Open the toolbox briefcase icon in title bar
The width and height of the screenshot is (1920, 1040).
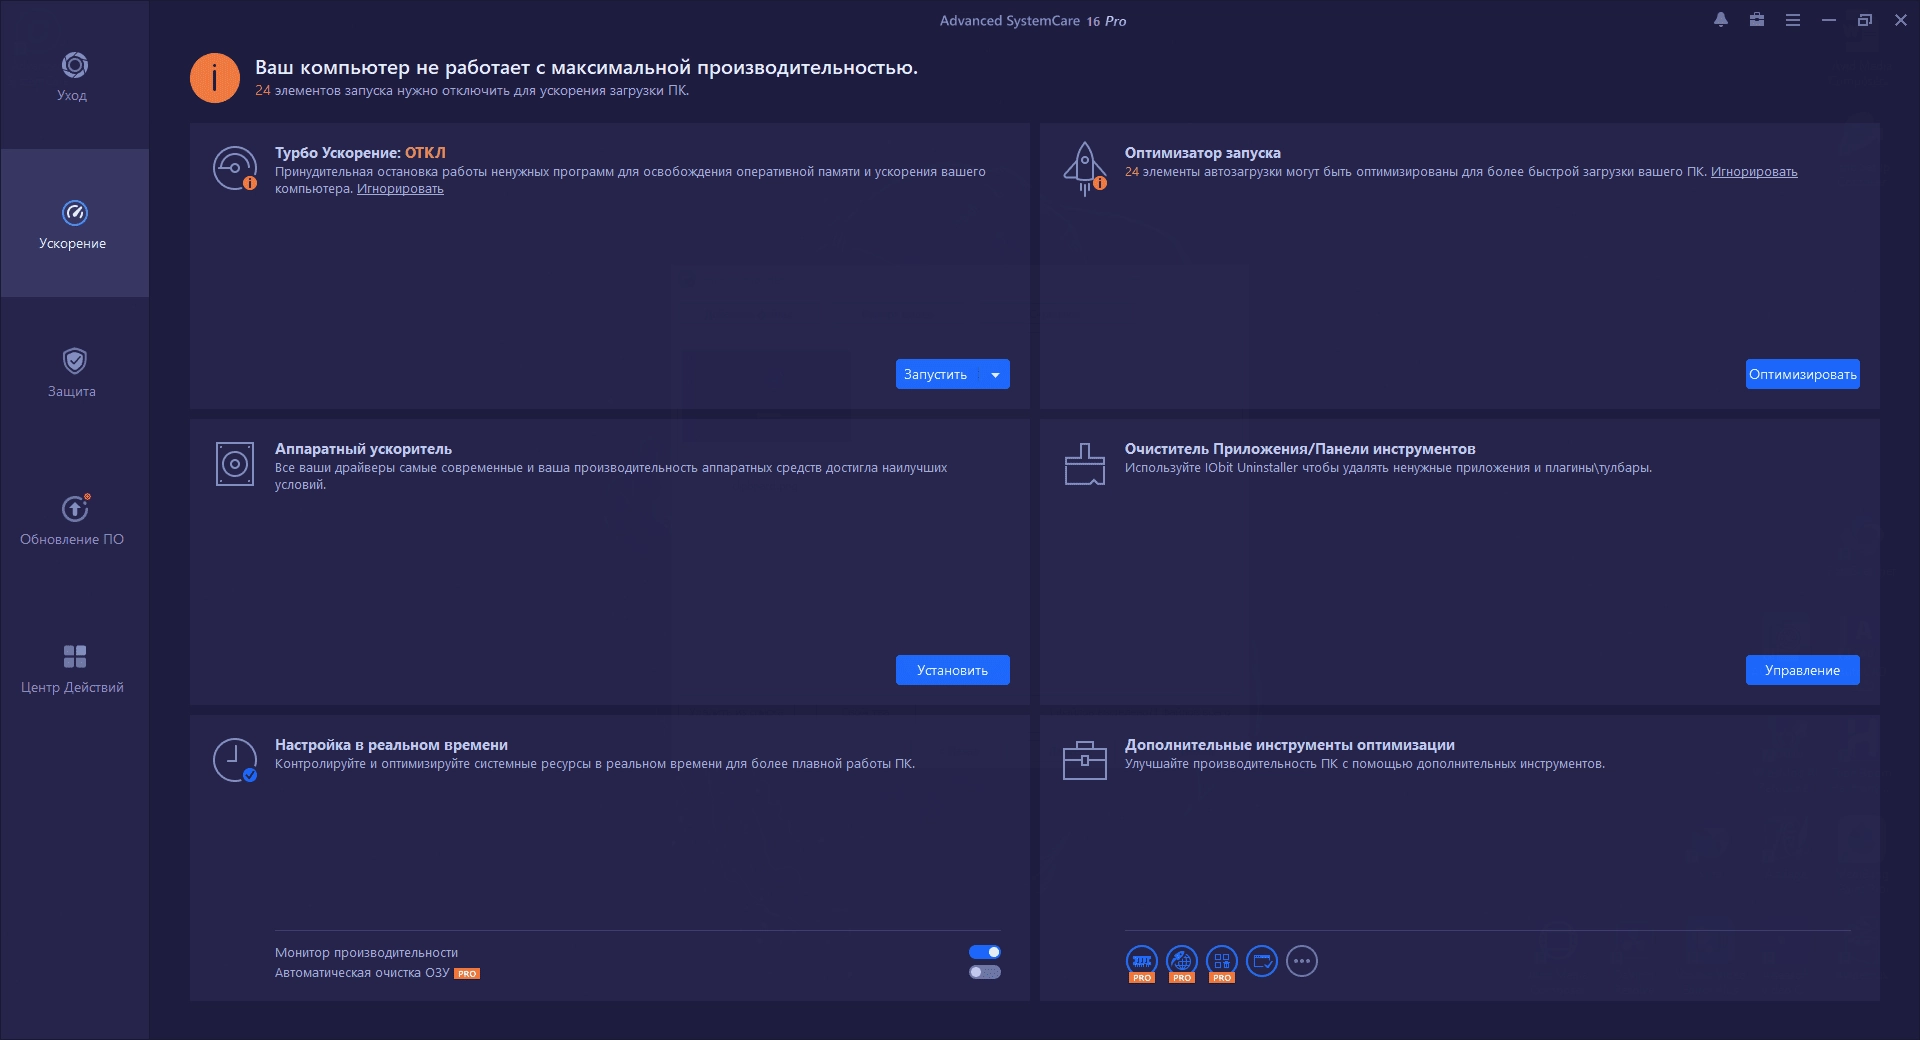coord(1757,20)
